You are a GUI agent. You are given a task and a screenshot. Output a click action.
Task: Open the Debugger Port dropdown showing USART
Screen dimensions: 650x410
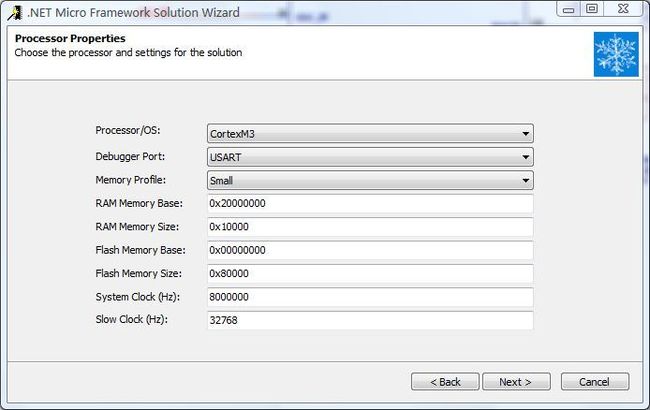370,157
